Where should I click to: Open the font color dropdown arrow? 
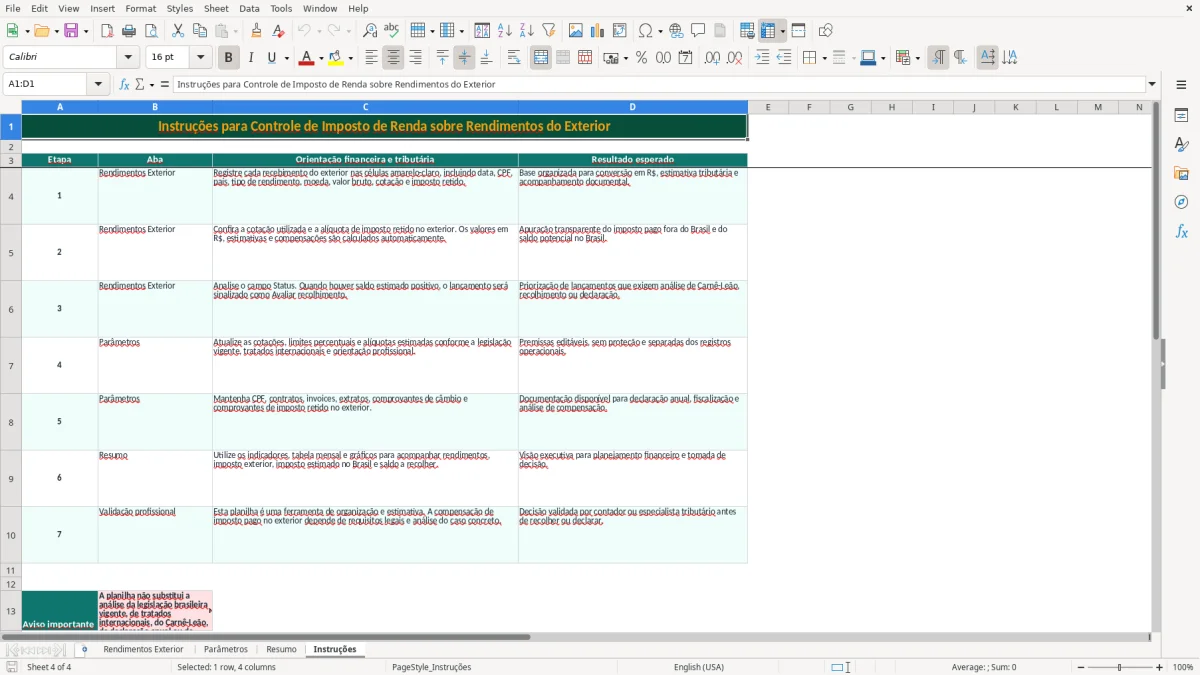tap(321, 58)
